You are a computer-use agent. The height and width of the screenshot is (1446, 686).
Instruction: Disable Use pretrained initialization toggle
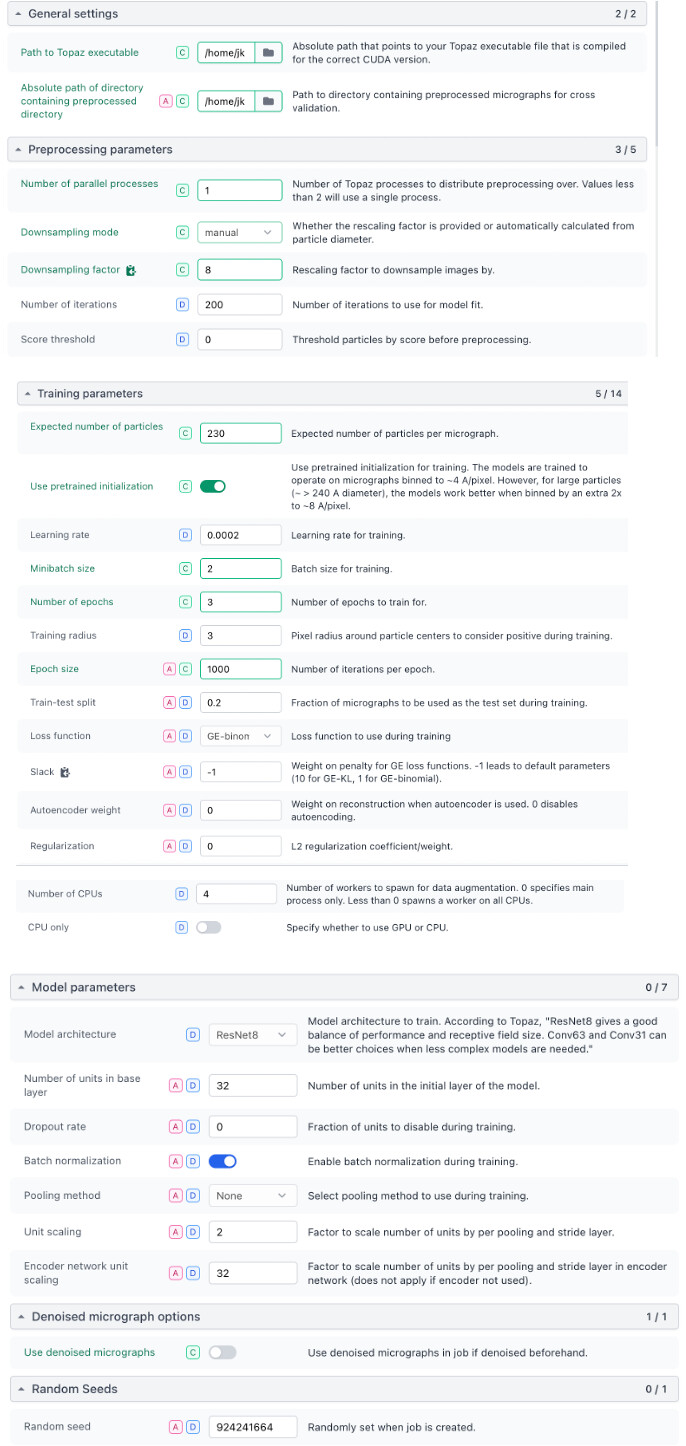[213, 486]
